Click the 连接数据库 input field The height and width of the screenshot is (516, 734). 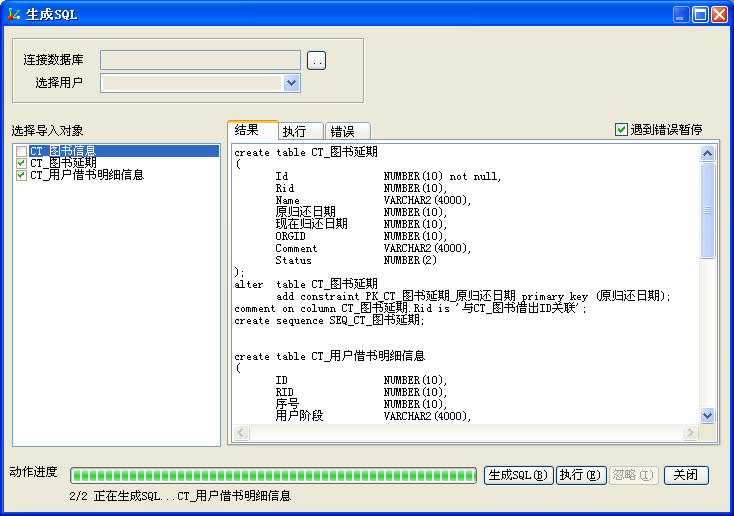tap(200, 61)
